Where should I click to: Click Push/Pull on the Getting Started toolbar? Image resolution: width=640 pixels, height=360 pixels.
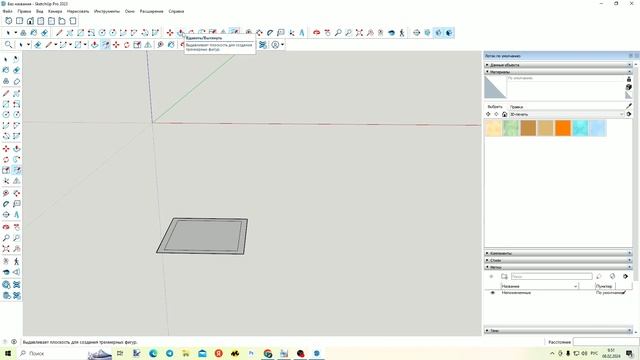click(95, 44)
